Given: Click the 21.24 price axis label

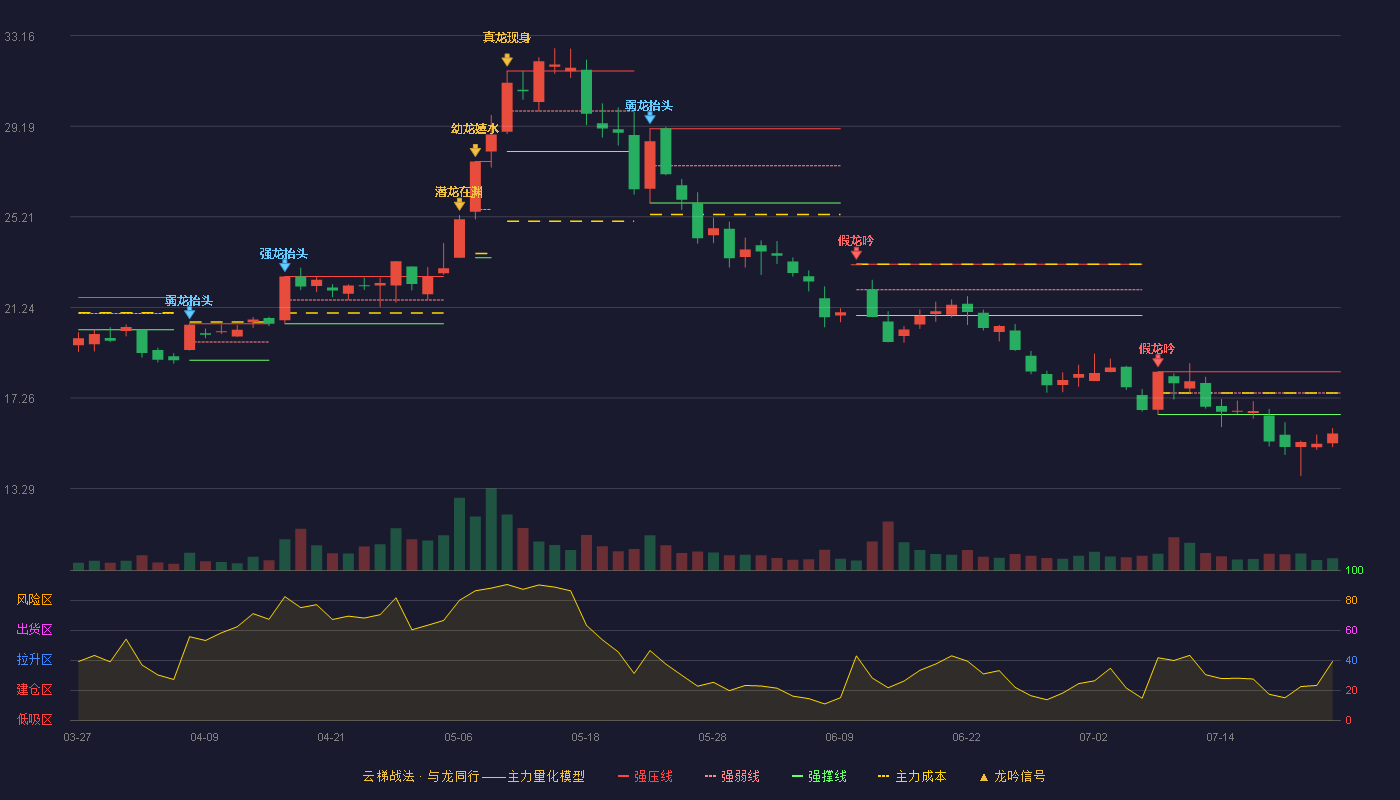Looking at the screenshot, I should (x=19, y=309).
